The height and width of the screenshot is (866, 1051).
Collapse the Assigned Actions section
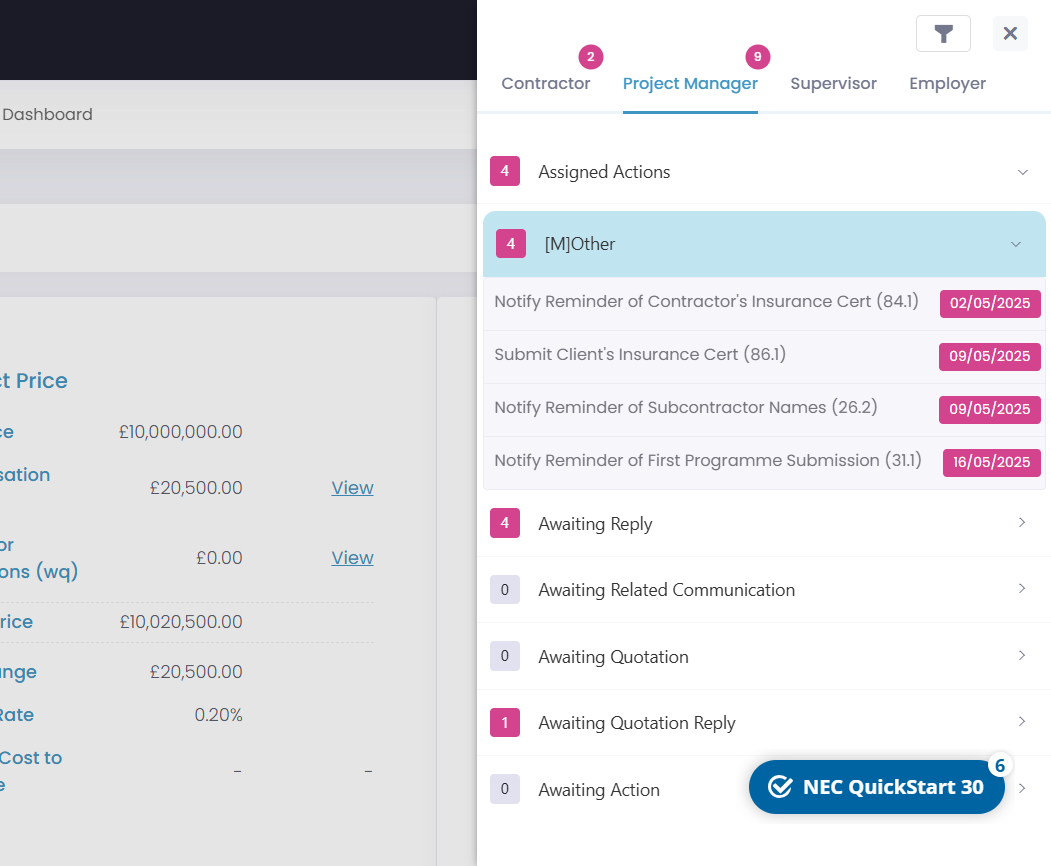click(1022, 172)
